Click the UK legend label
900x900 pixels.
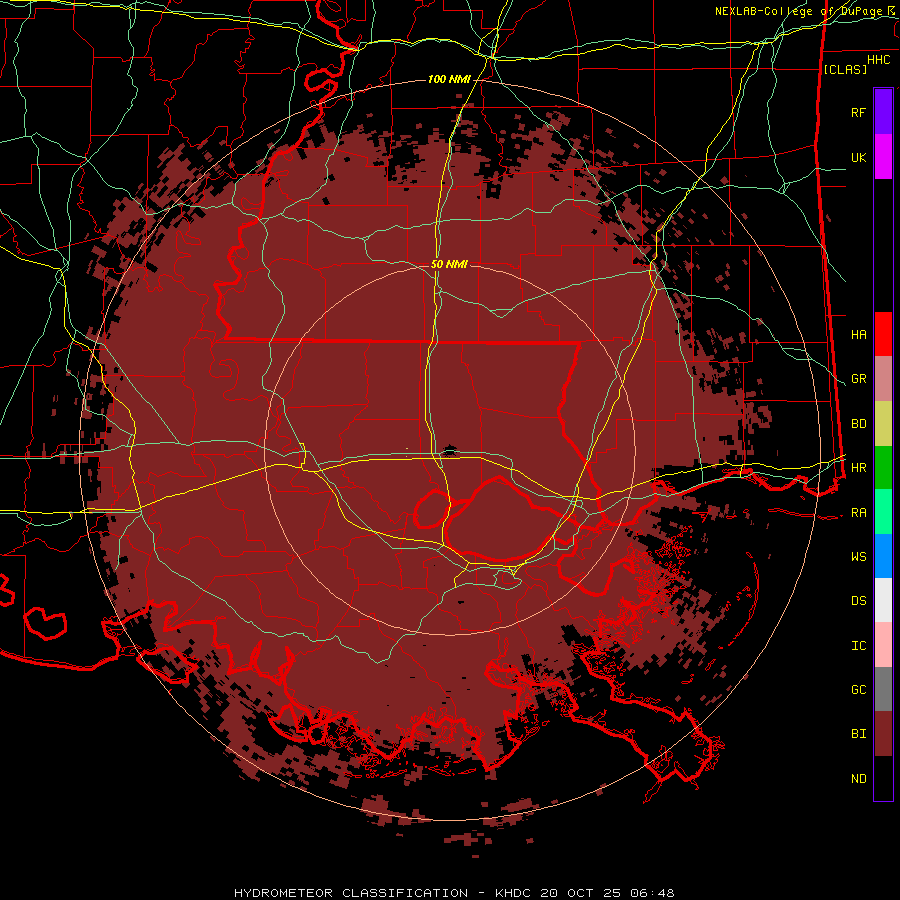(x=858, y=157)
